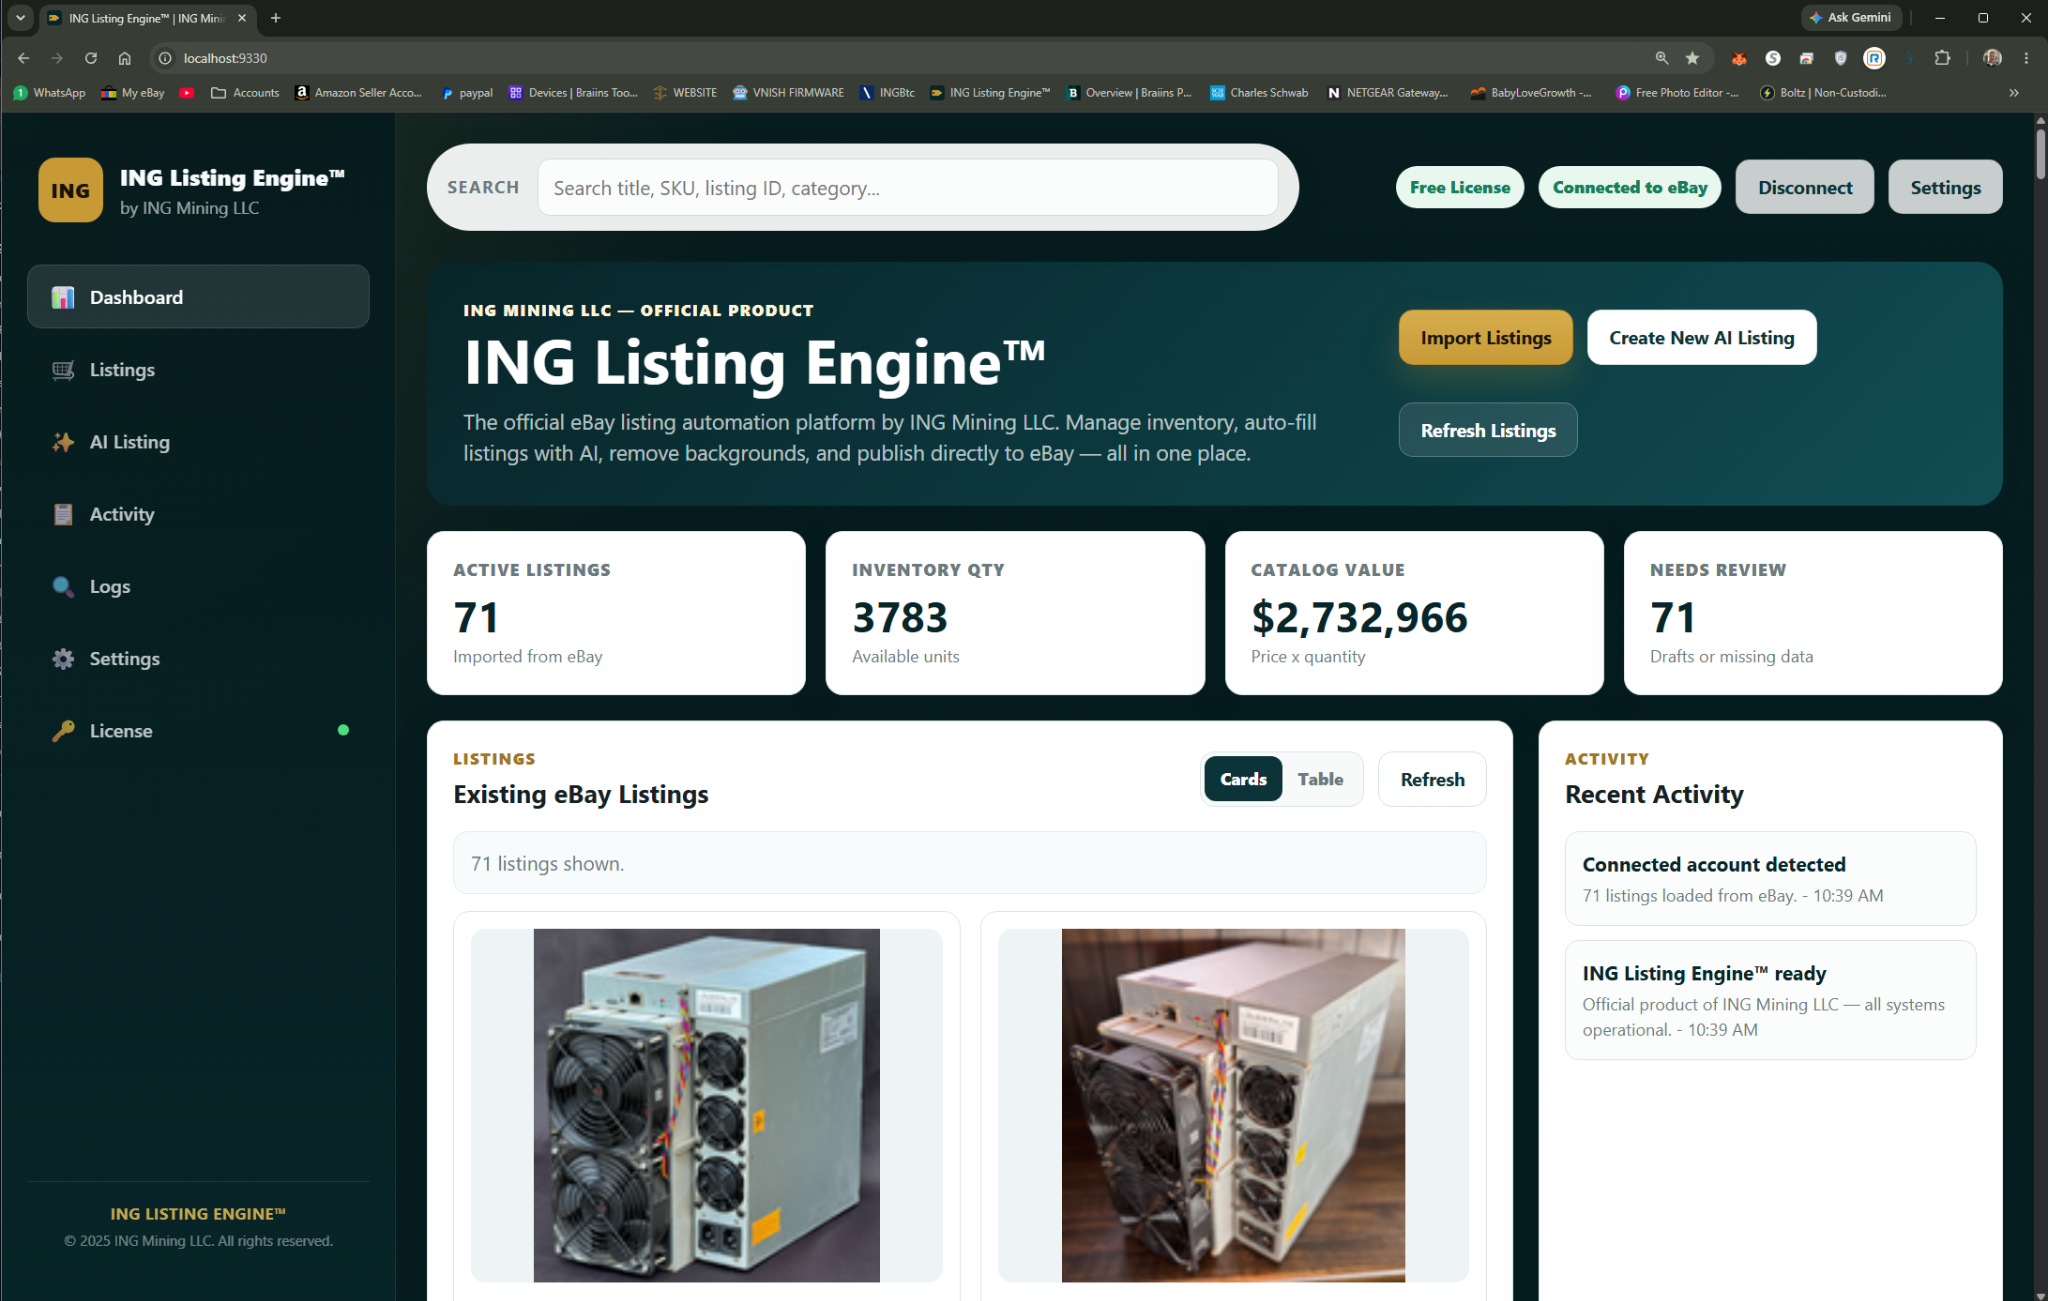This screenshot has height=1301, width=2048.
Task: Close the ING Listing Engine tab
Action: (x=242, y=18)
